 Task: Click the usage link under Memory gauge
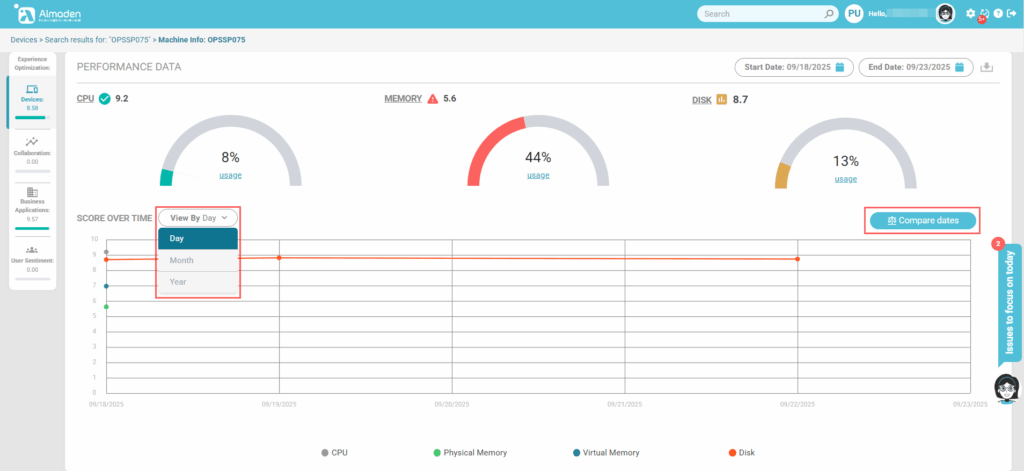(x=538, y=175)
